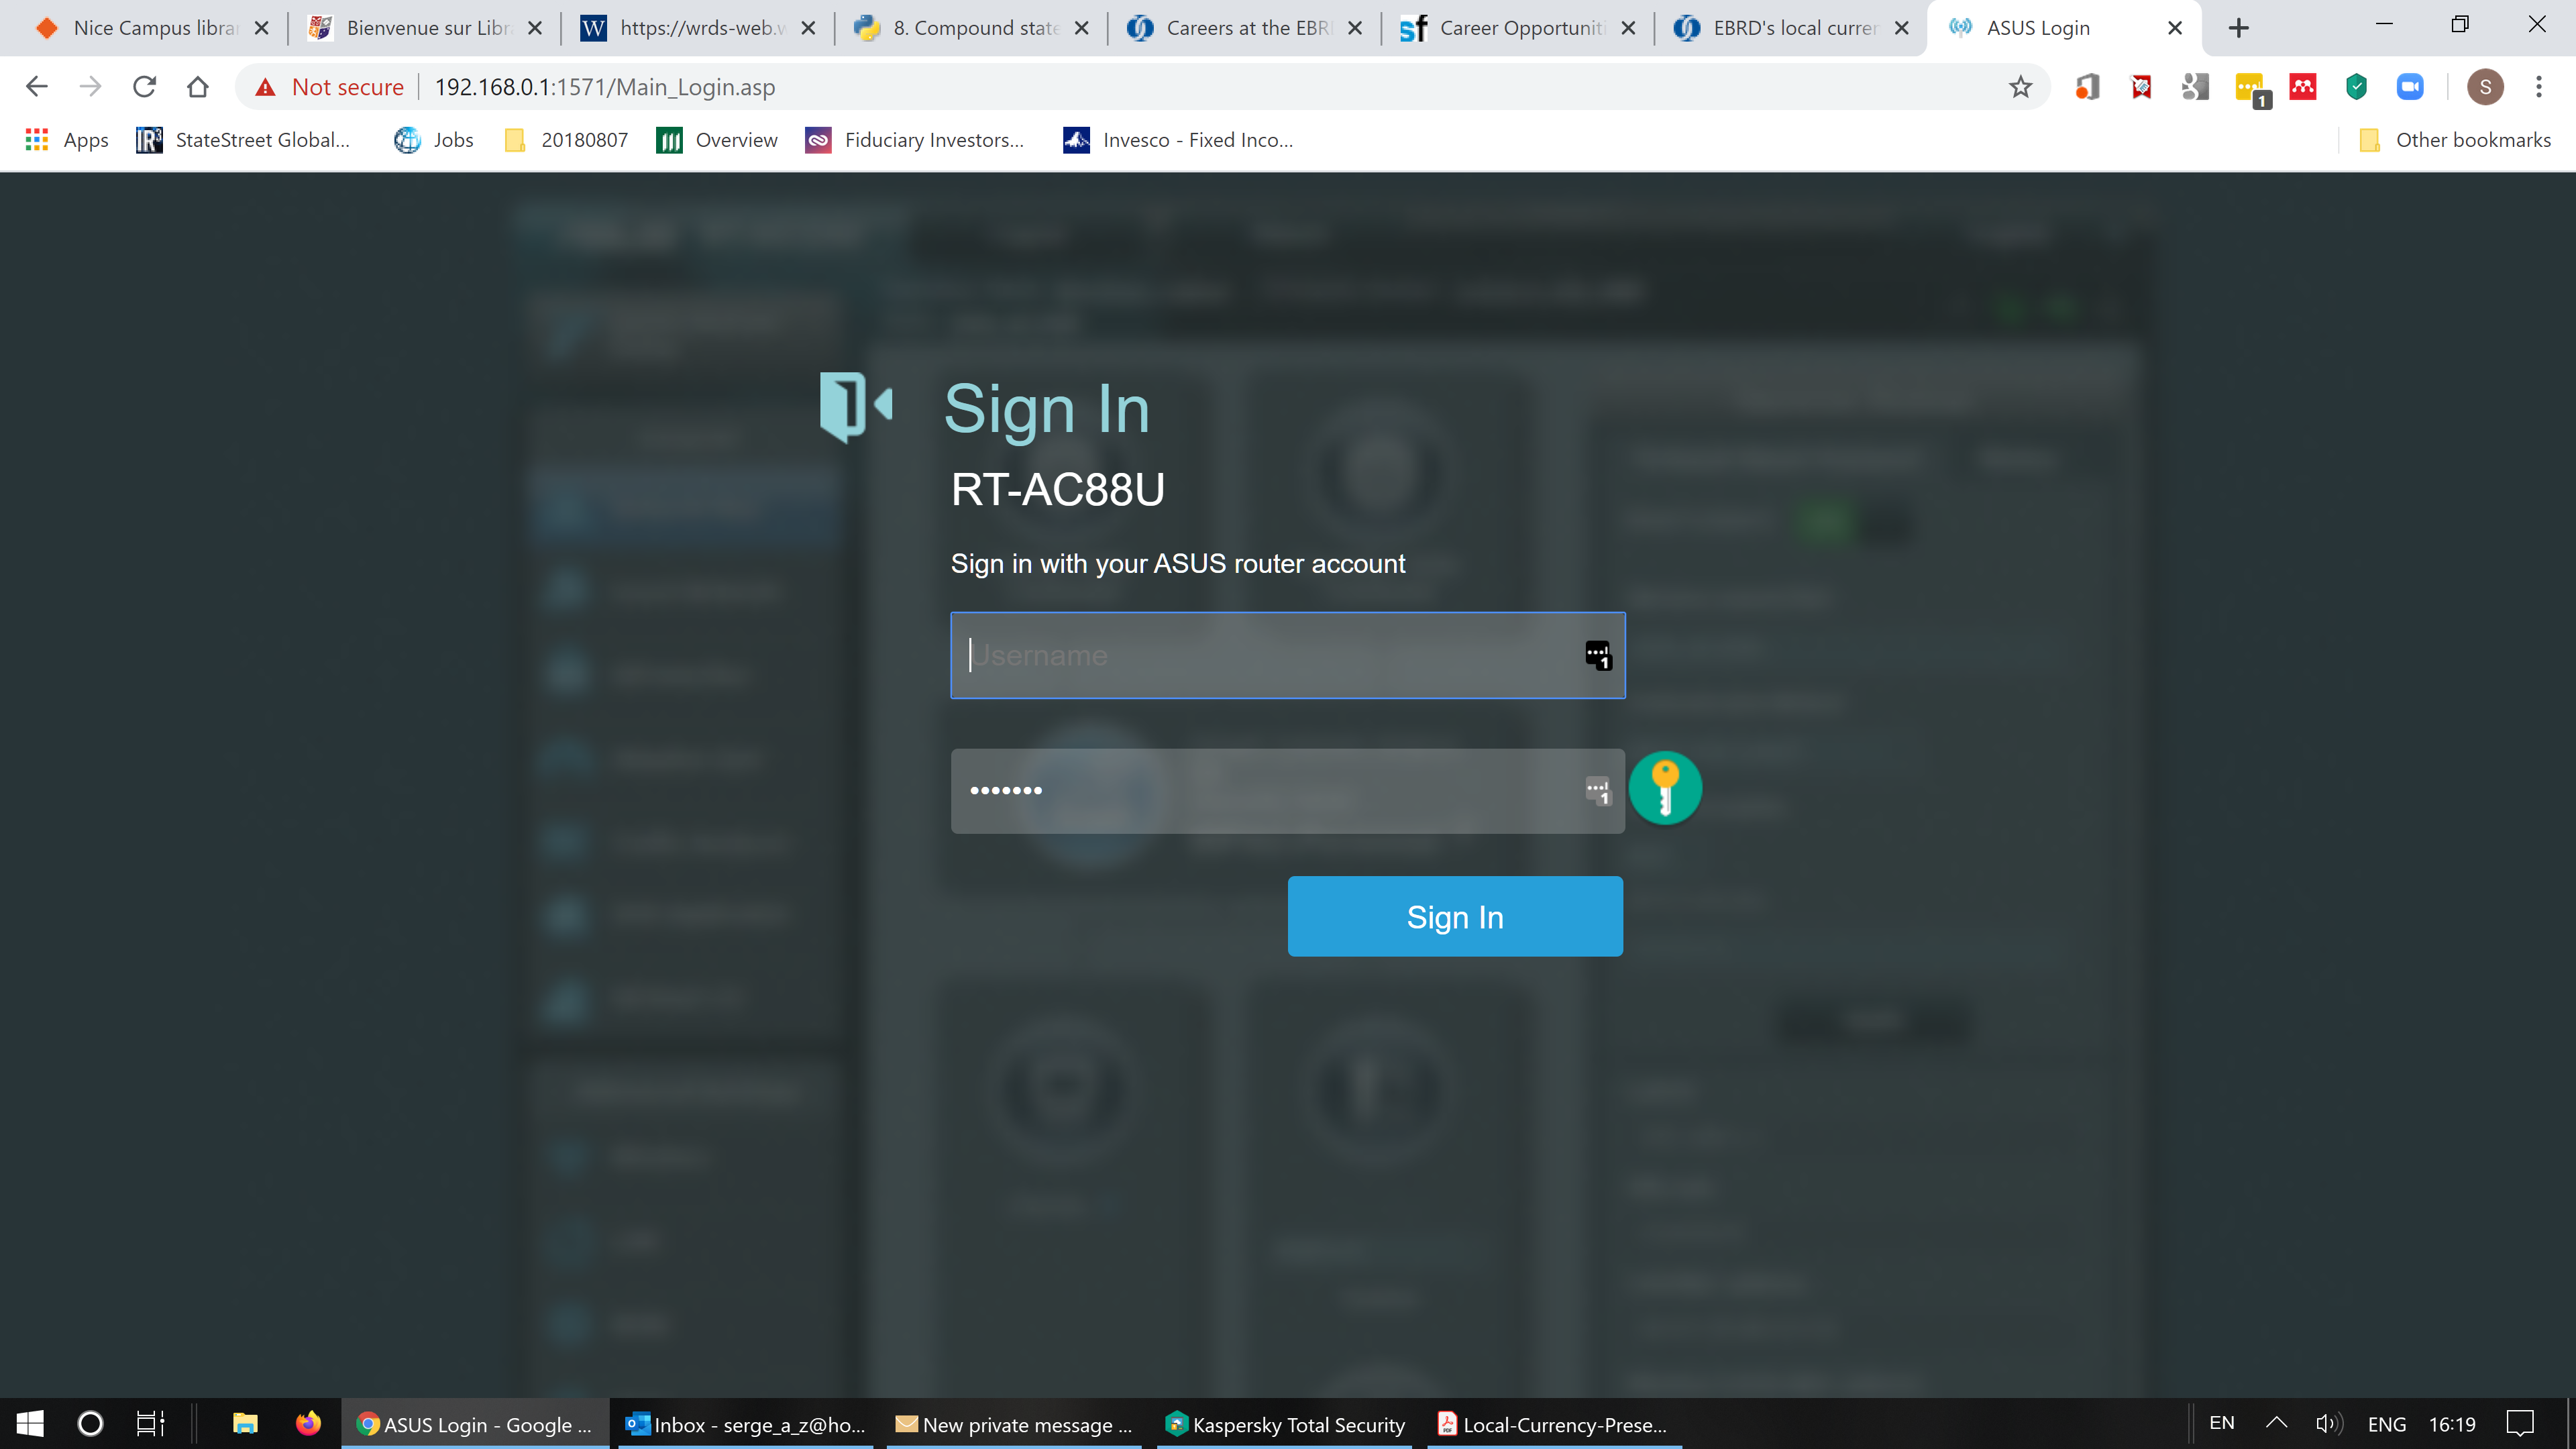Open the browser home page
Screen dimensions: 2576x1449
198,87
